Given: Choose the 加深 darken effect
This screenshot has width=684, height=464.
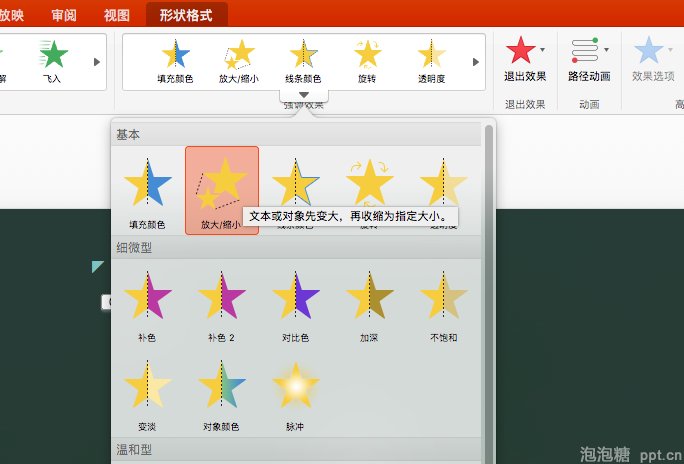Looking at the screenshot, I should tap(369, 303).
